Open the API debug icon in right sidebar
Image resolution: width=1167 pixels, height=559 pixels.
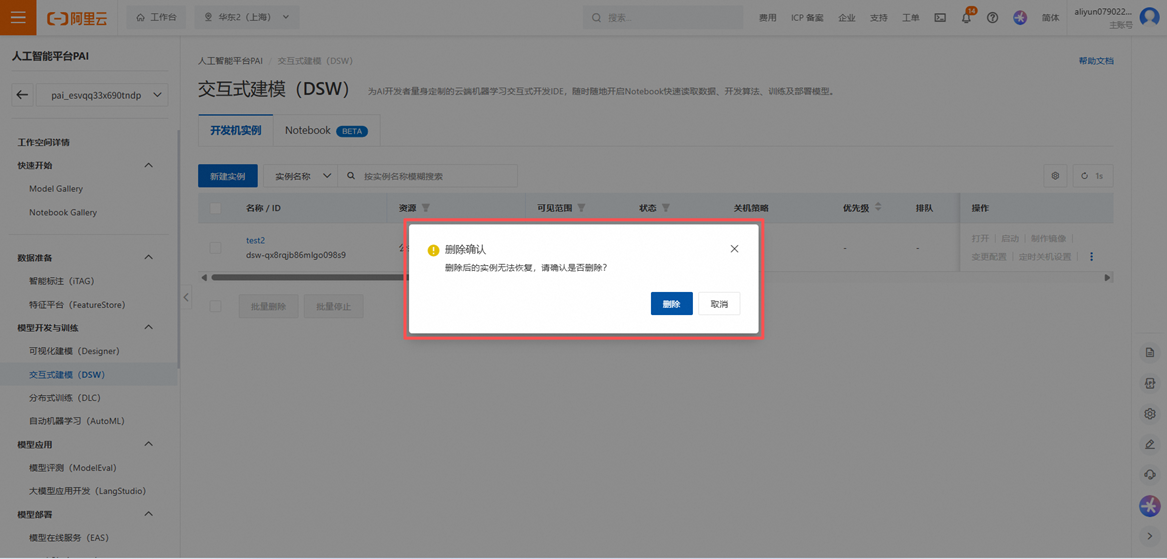tap(1150, 383)
